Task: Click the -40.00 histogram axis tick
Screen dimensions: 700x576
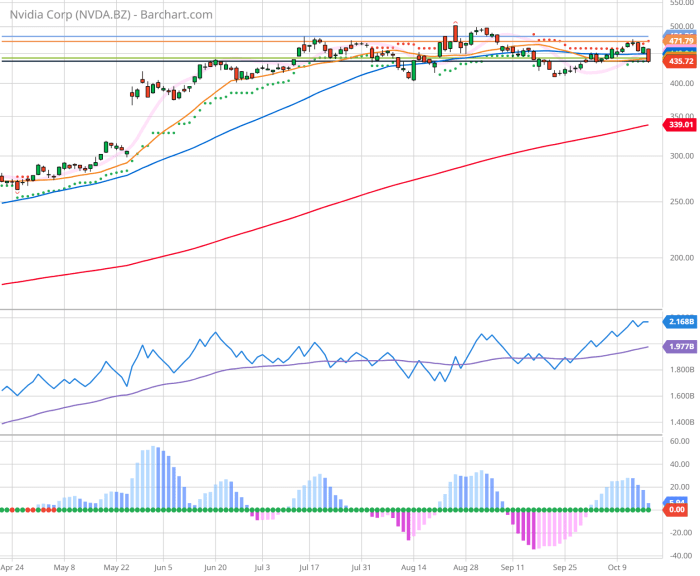Action: (x=681, y=556)
